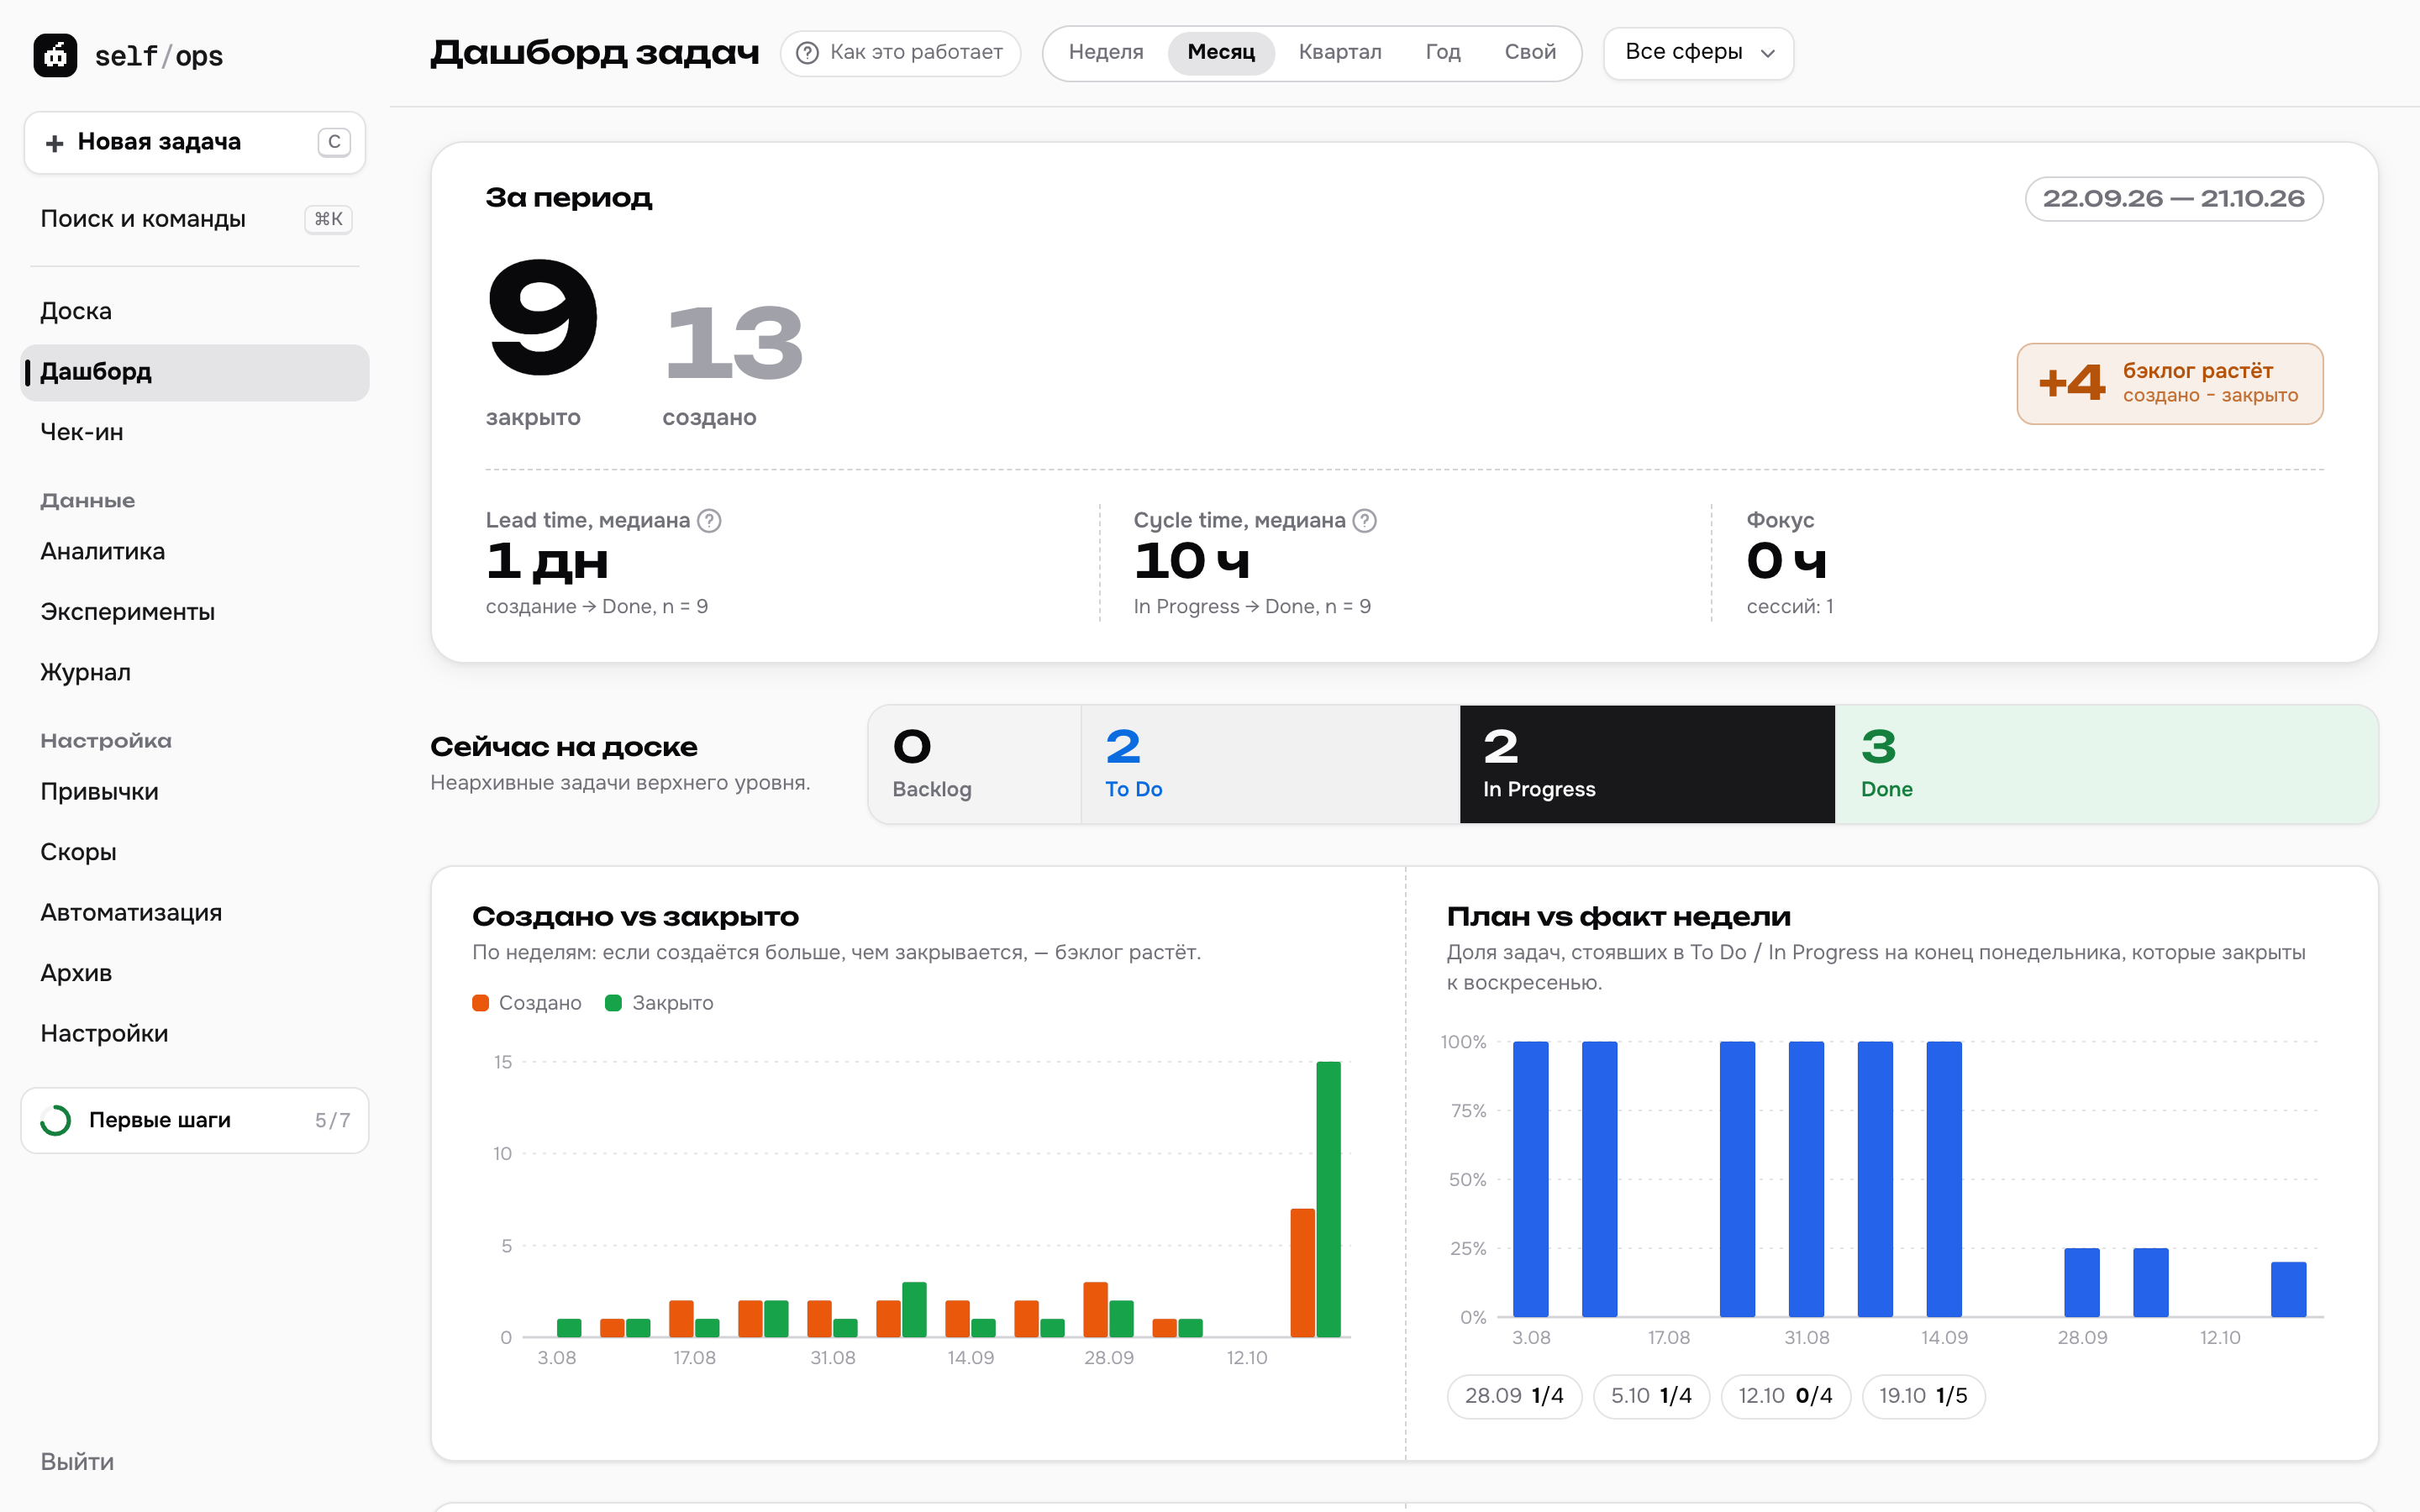Click the 19.10 1/5 week chip

click(1923, 1396)
